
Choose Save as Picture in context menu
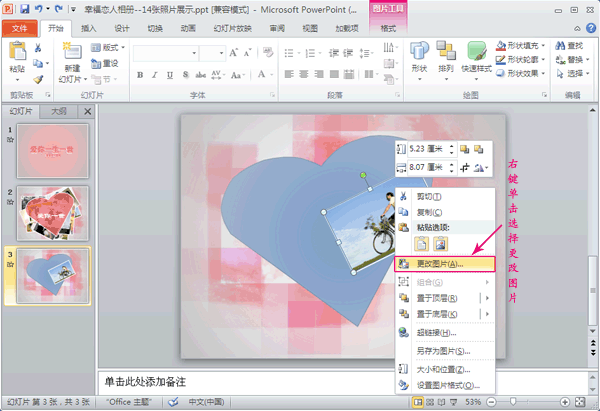[x=445, y=351]
